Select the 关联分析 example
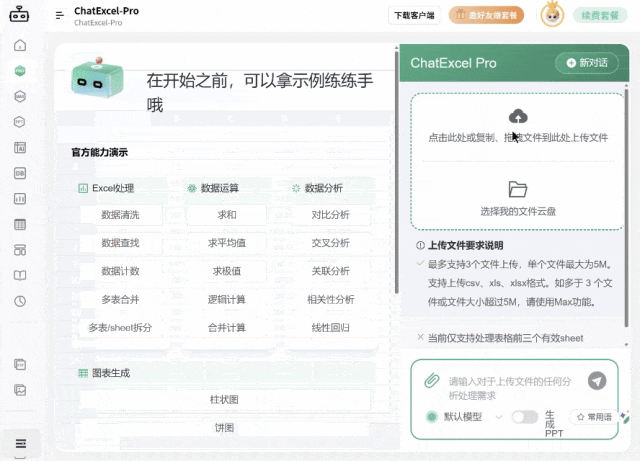This screenshot has height=461, width=640. (x=331, y=271)
